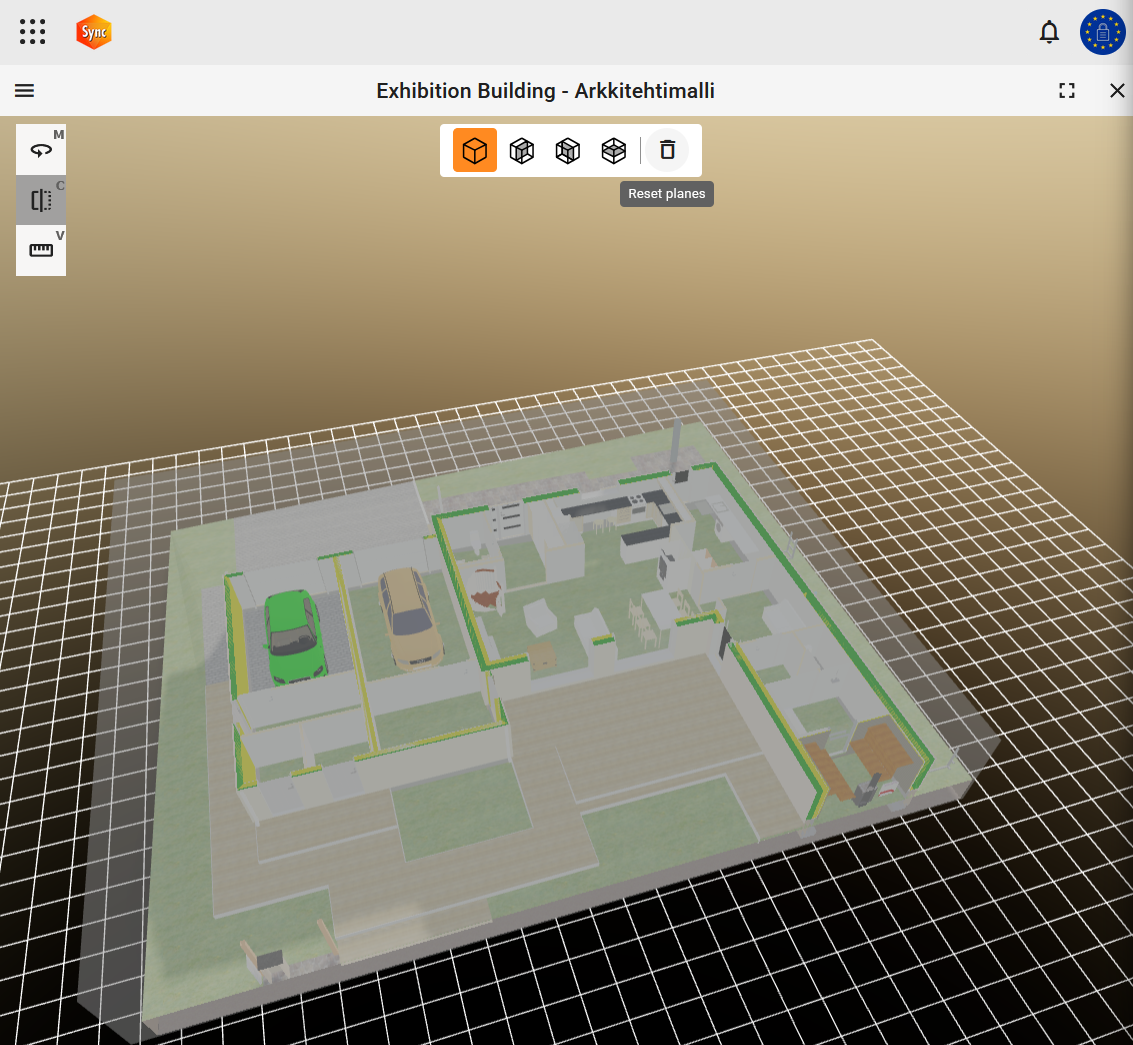
Task: Select the tan car in the model
Action: [x=410, y=618]
